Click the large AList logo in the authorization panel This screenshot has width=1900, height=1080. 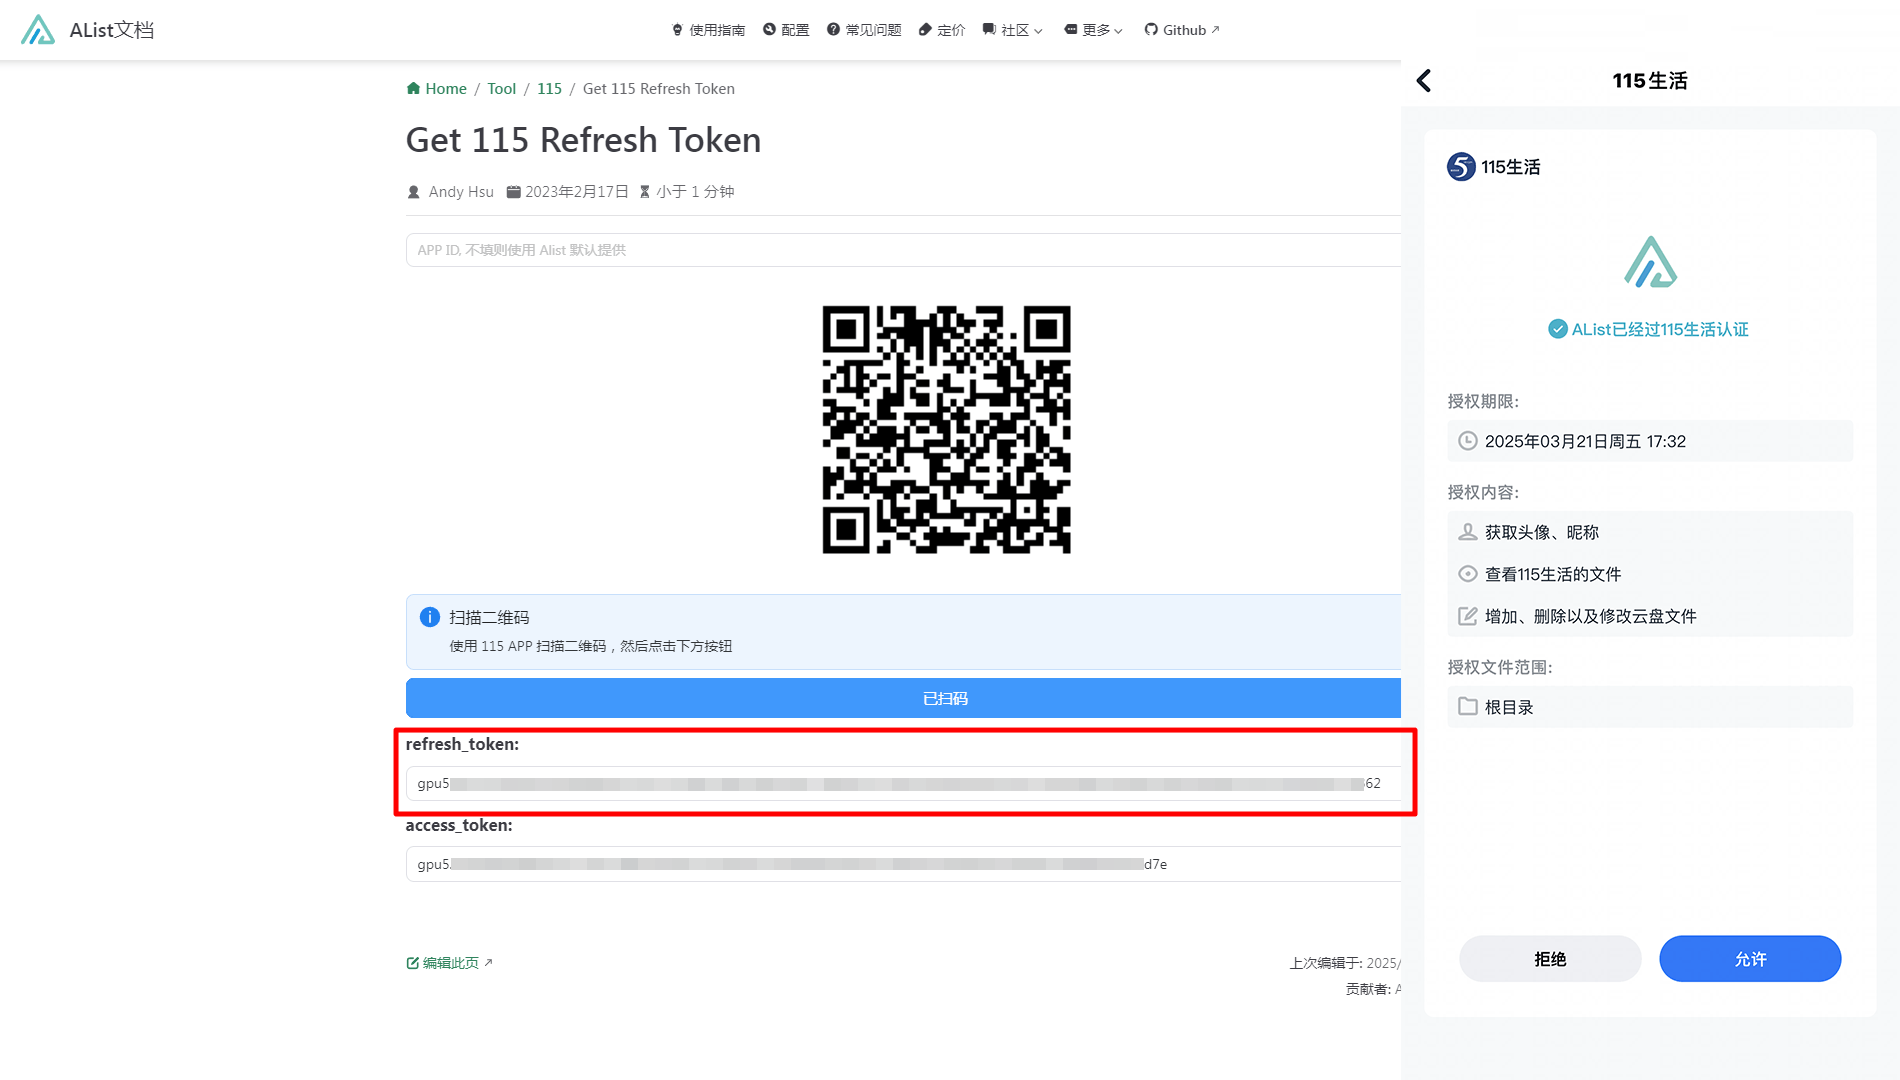pyautogui.click(x=1650, y=262)
